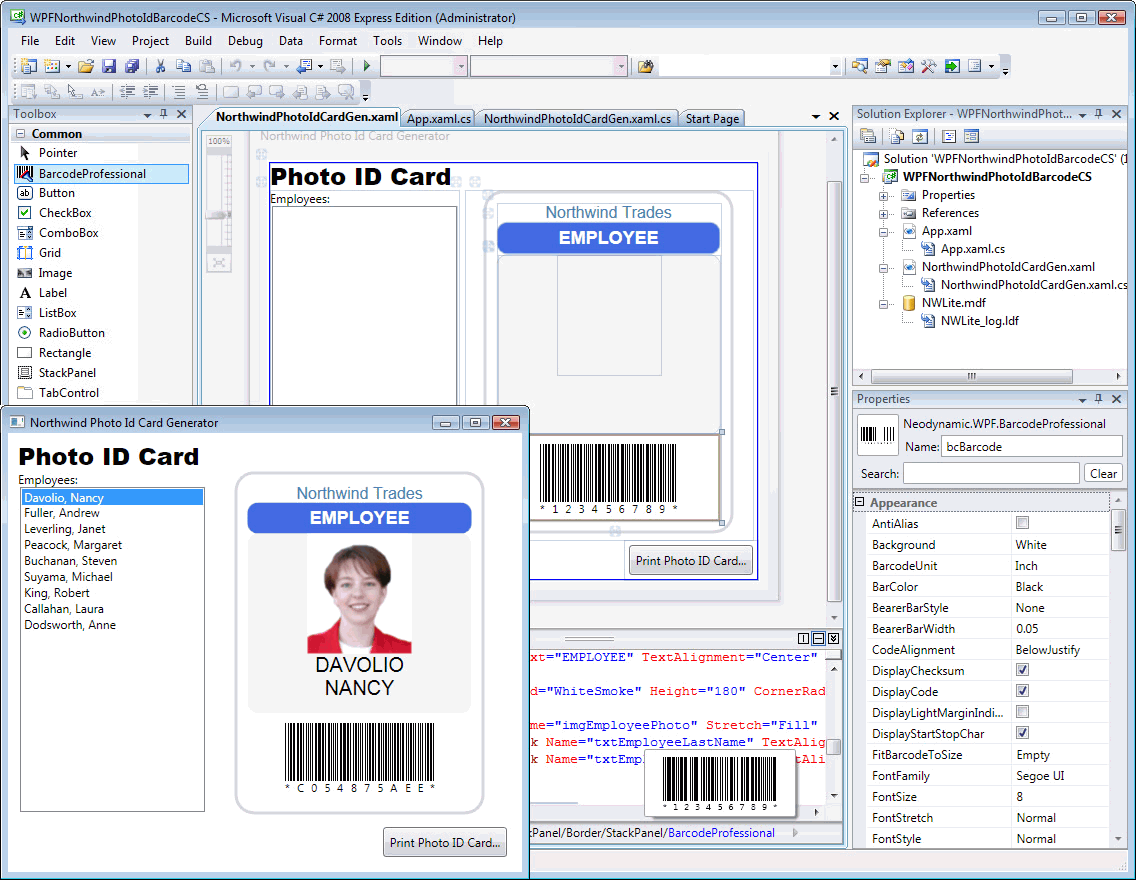The height and width of the screenshot is (880, 1136).
Task: Click Print Photo ID Card button in designer
Action: pos(690,561)
